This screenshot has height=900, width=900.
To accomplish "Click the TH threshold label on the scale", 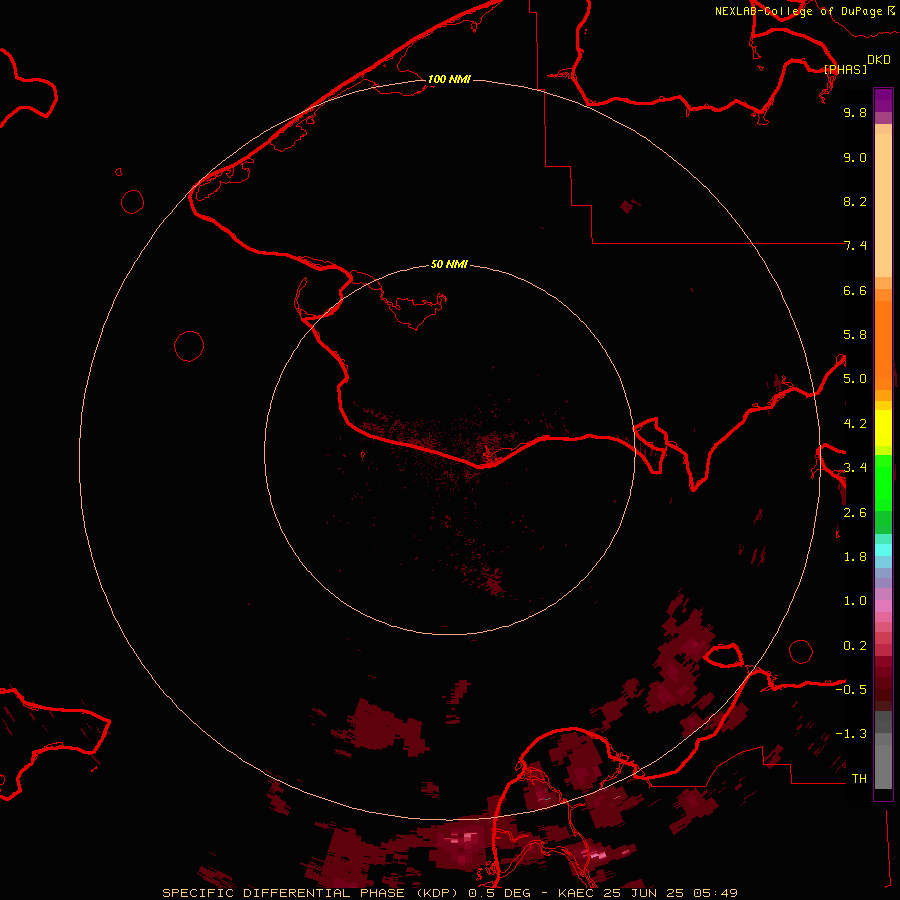I will [x=859, y=779].
